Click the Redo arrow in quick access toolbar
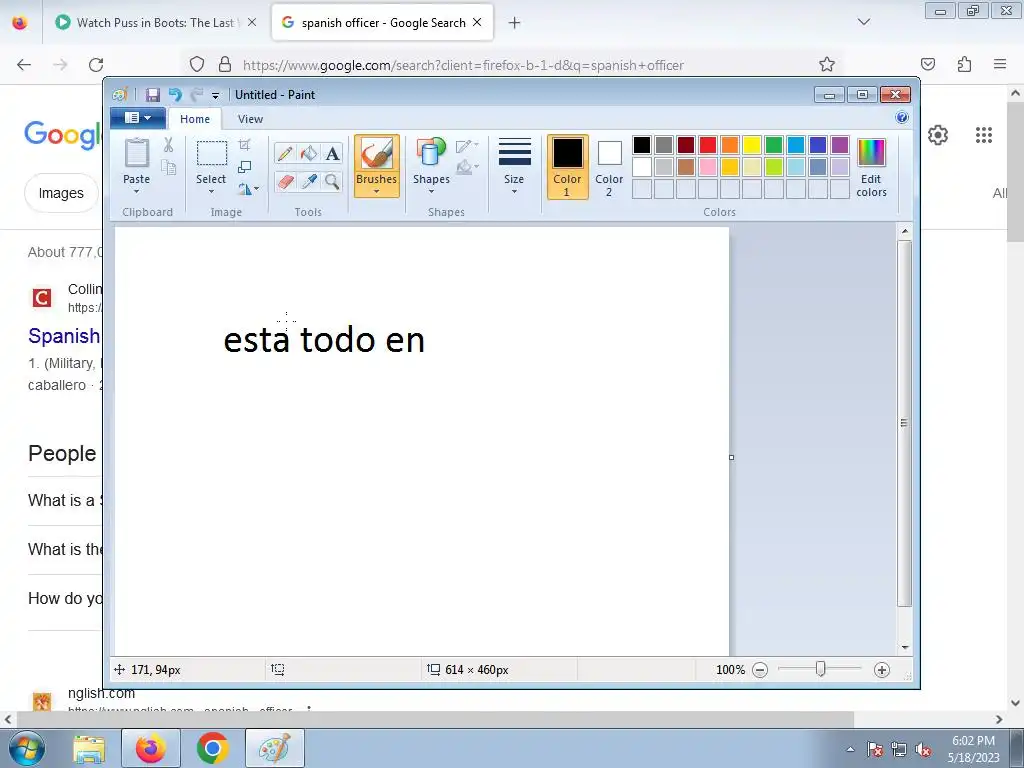 196,95
